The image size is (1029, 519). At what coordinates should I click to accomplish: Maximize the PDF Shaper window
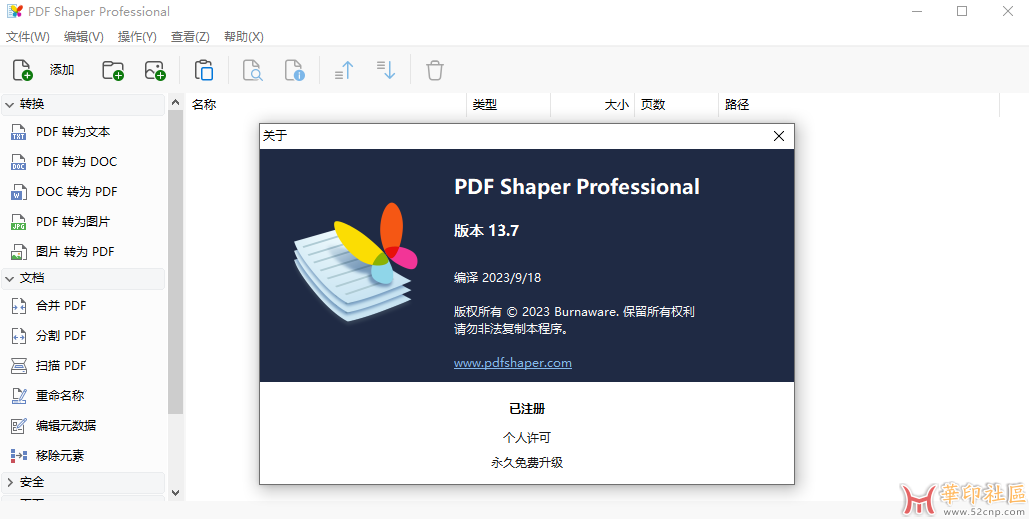[961, 11]
